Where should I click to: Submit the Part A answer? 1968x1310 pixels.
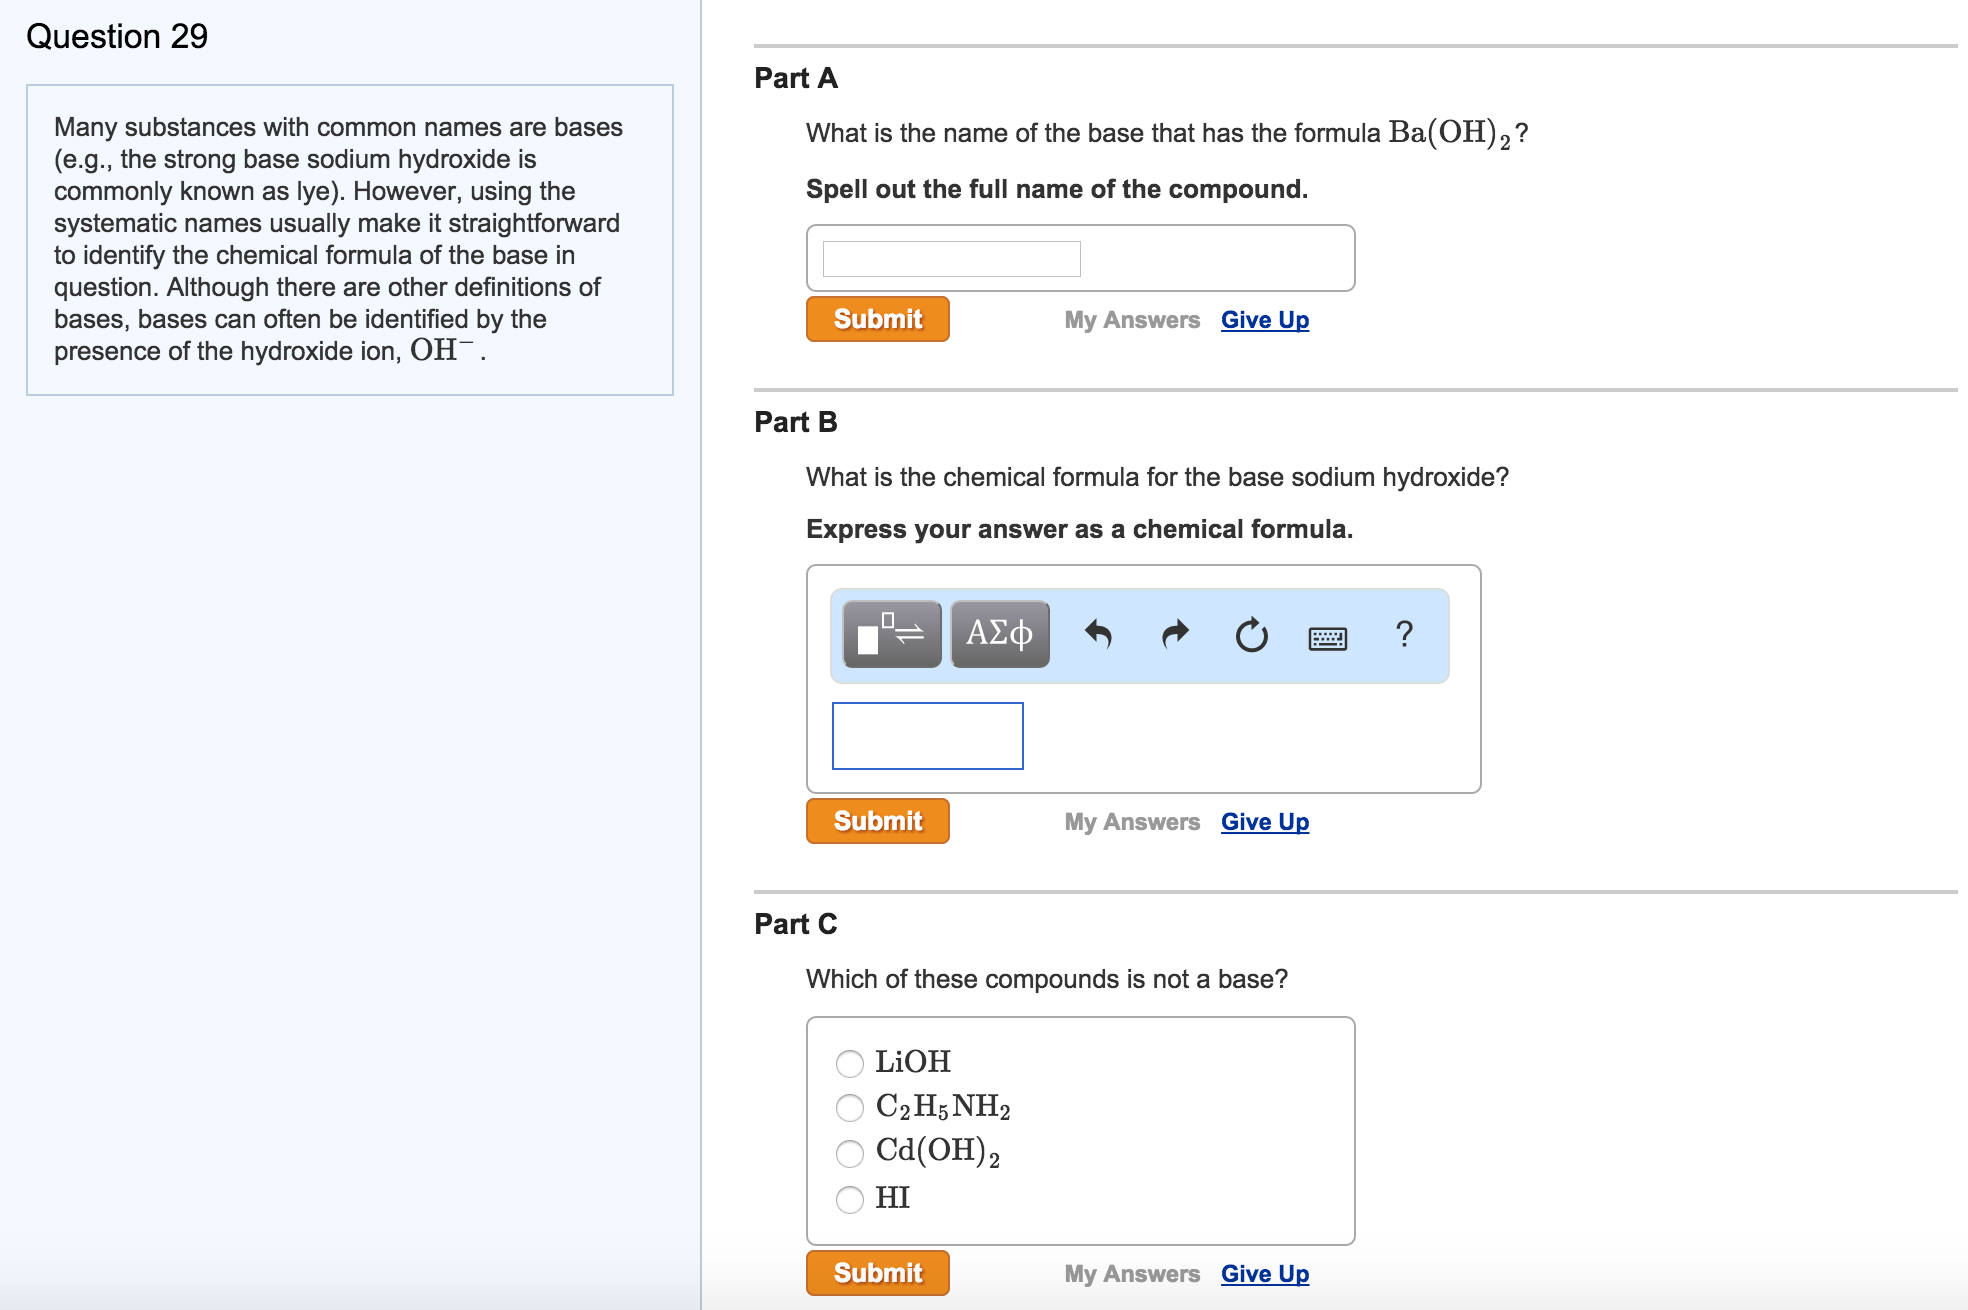click(x=876, y=318)
